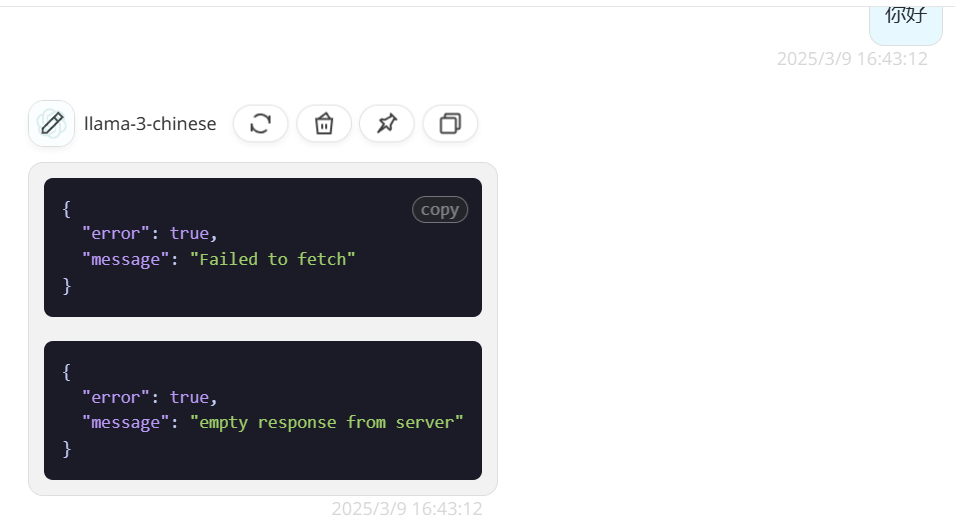The image size is (955, 520).
Task: Click the pencil edit avatar icon
Action: click(51, 123)
